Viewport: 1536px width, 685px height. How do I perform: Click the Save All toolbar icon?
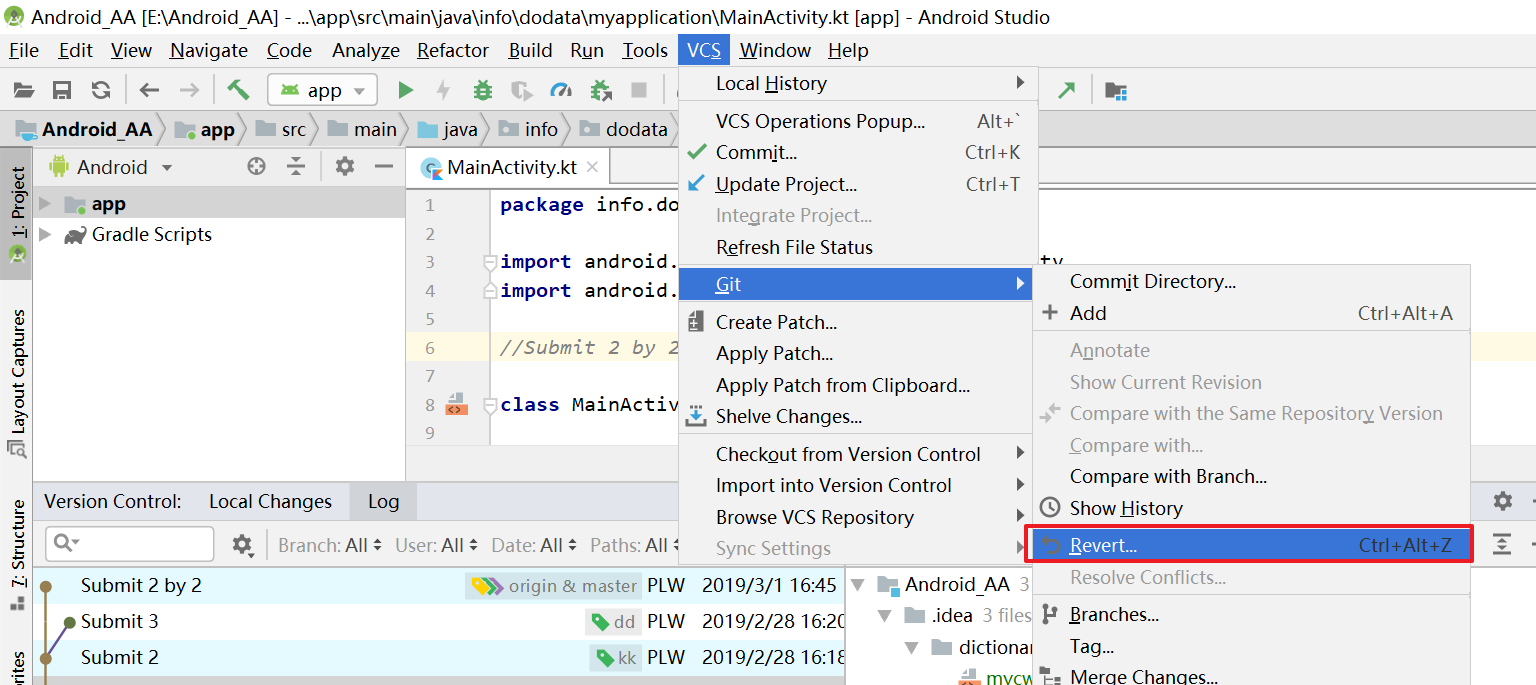point(62,91)
